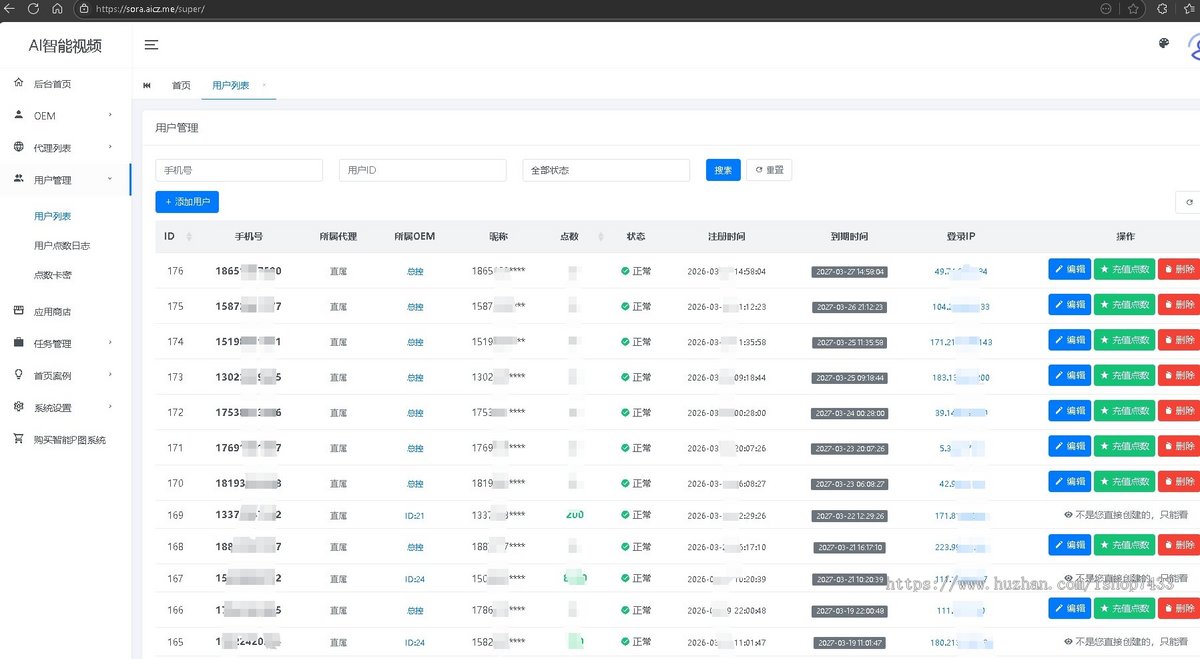This screenshot has height=659, width=1200.
Task: Click the browser back arrow
Action: tap(10, 8)
